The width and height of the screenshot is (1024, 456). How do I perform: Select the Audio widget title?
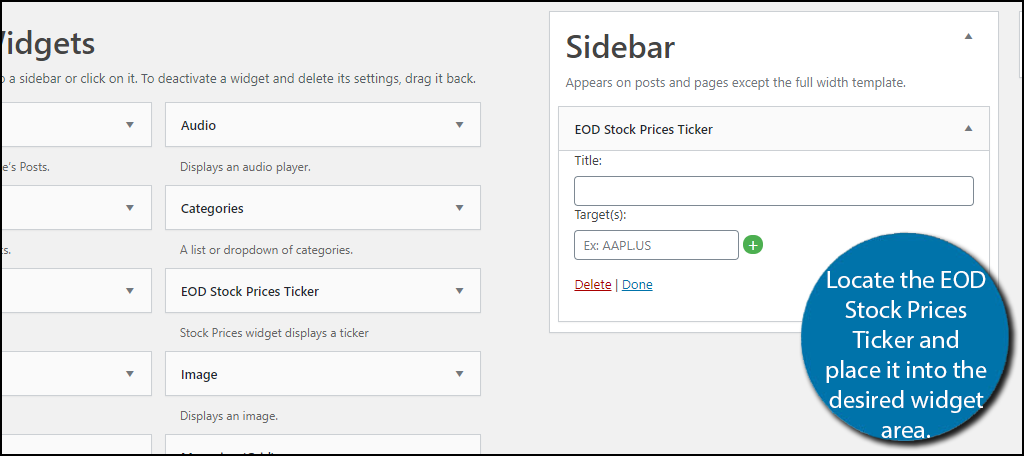[199, 125]
